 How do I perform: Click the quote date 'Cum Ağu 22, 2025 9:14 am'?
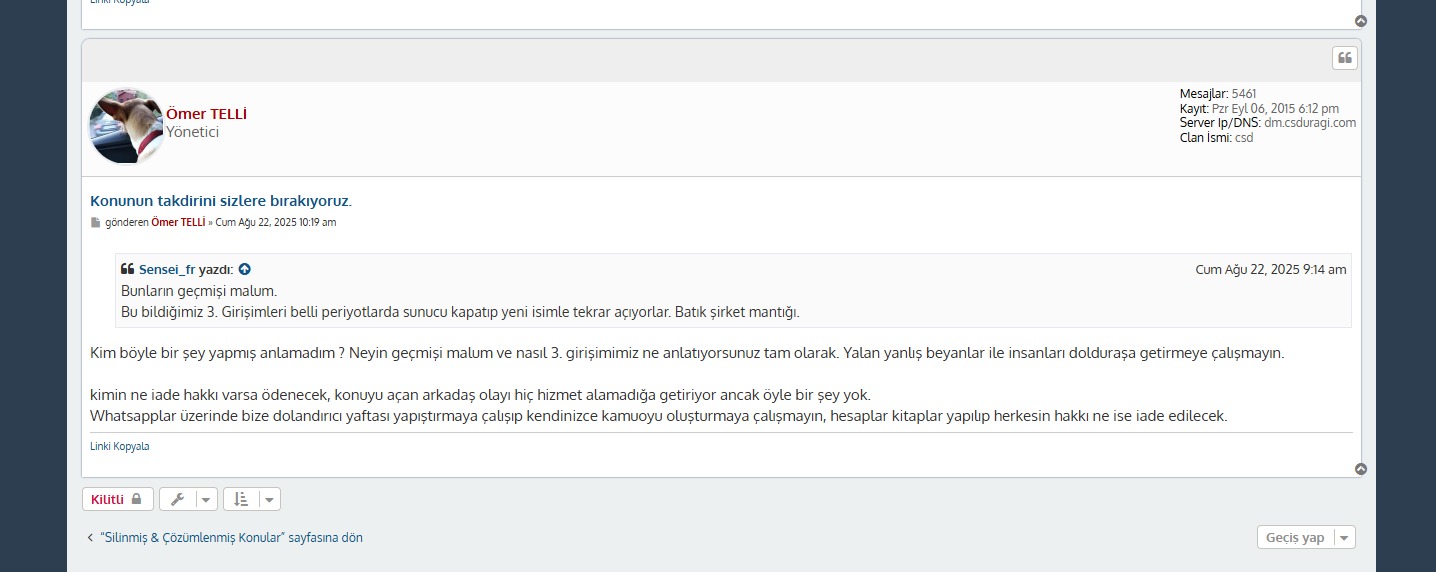click(x=1271, y=269)
